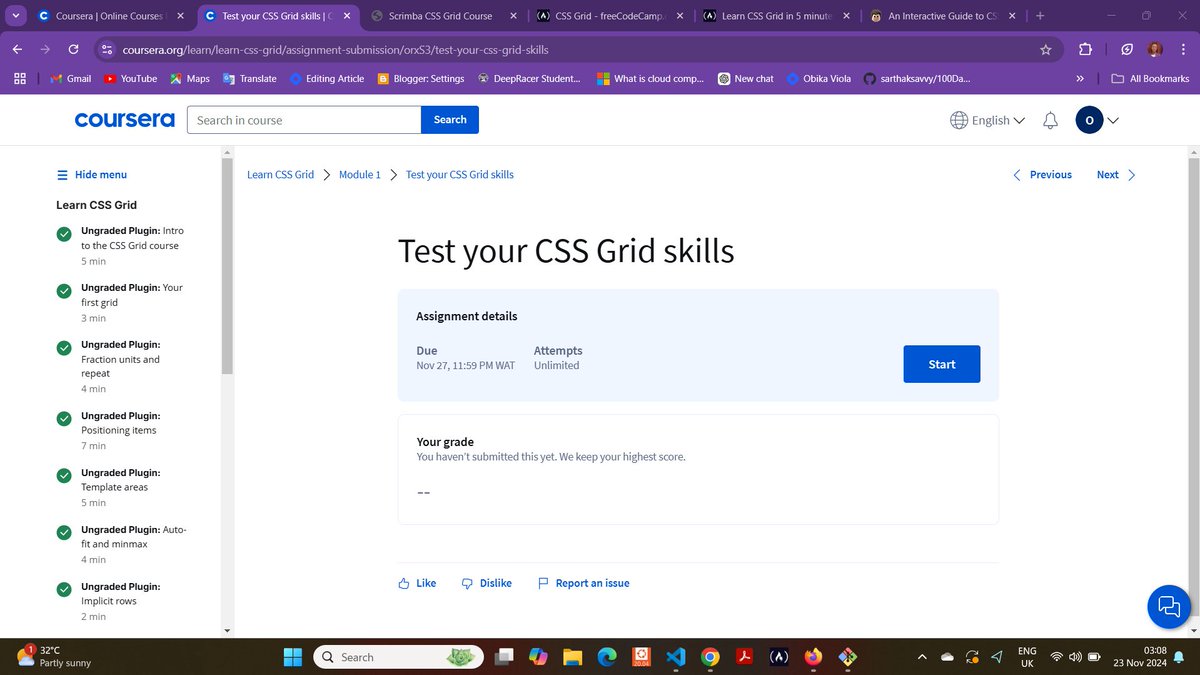
Task: Open Firefox from the taskbar
Action: tap(812, 657)
